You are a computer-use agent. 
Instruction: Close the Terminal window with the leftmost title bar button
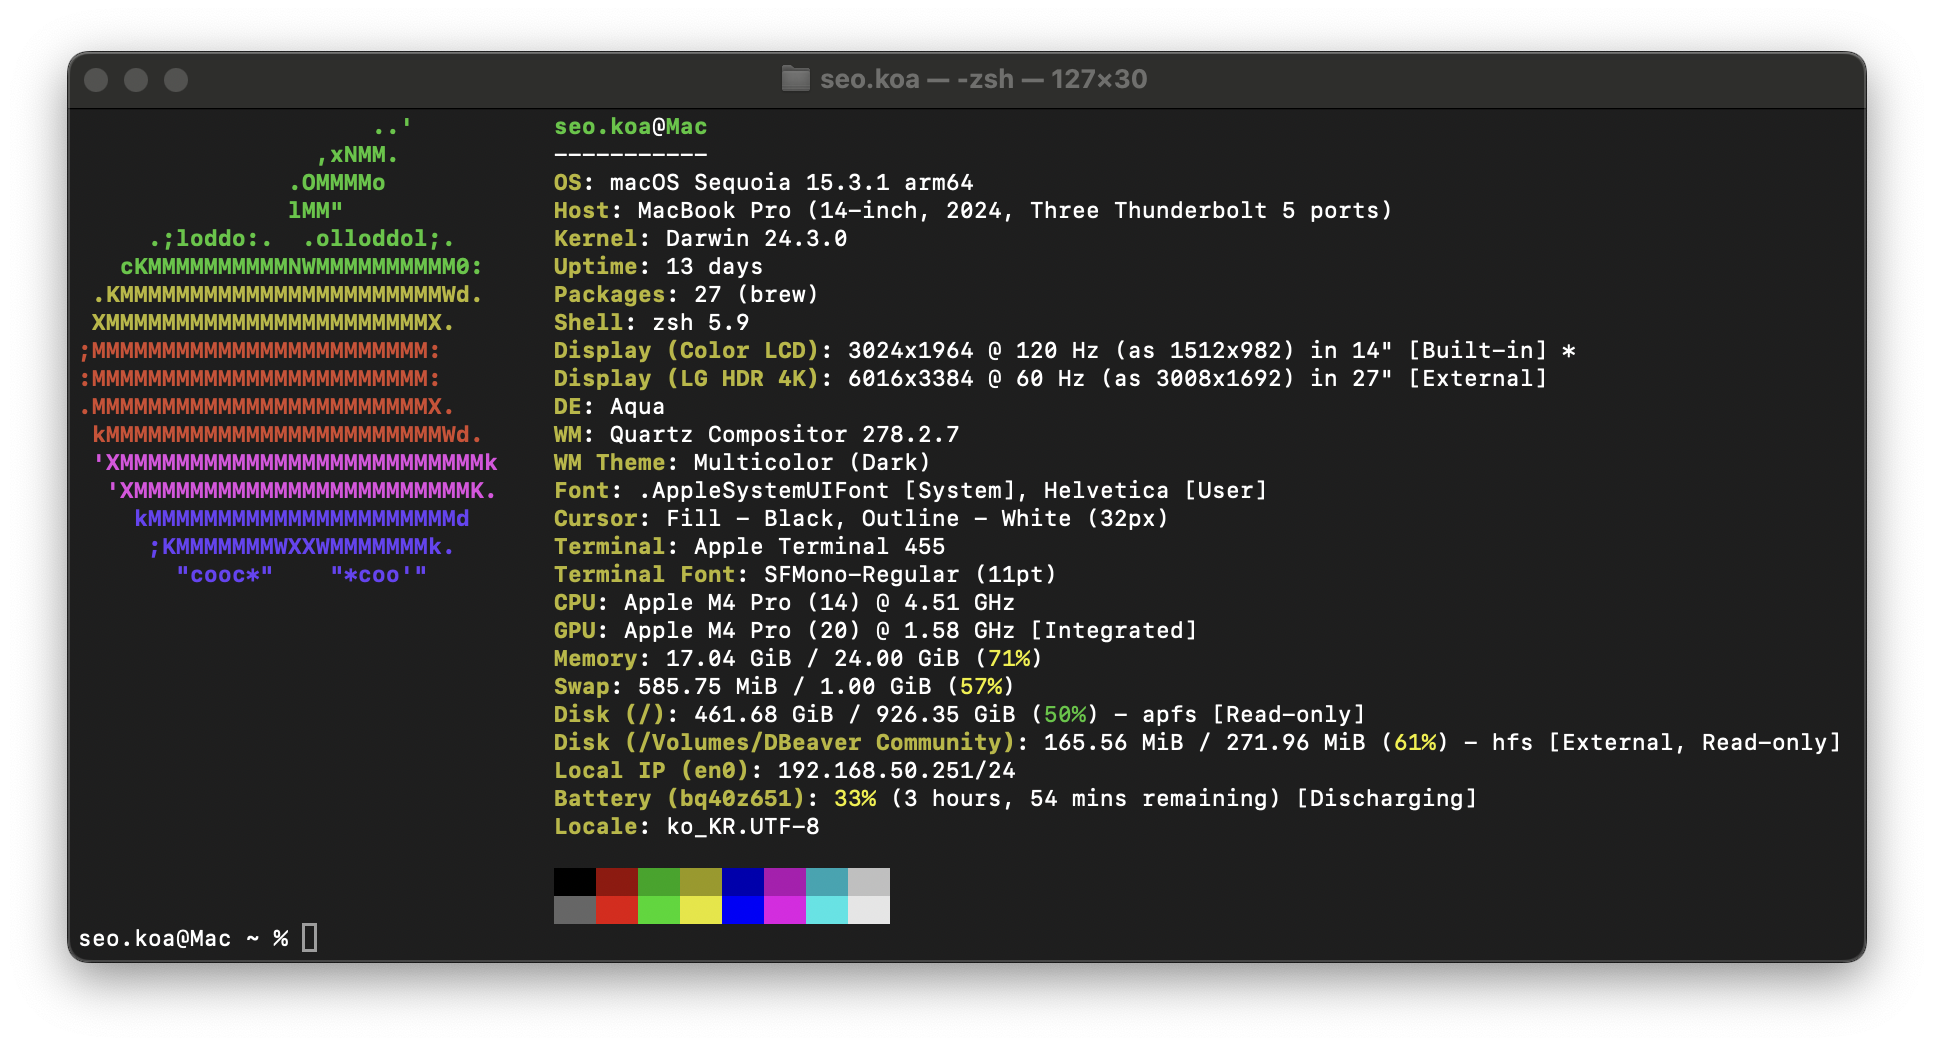coord(96,80)
